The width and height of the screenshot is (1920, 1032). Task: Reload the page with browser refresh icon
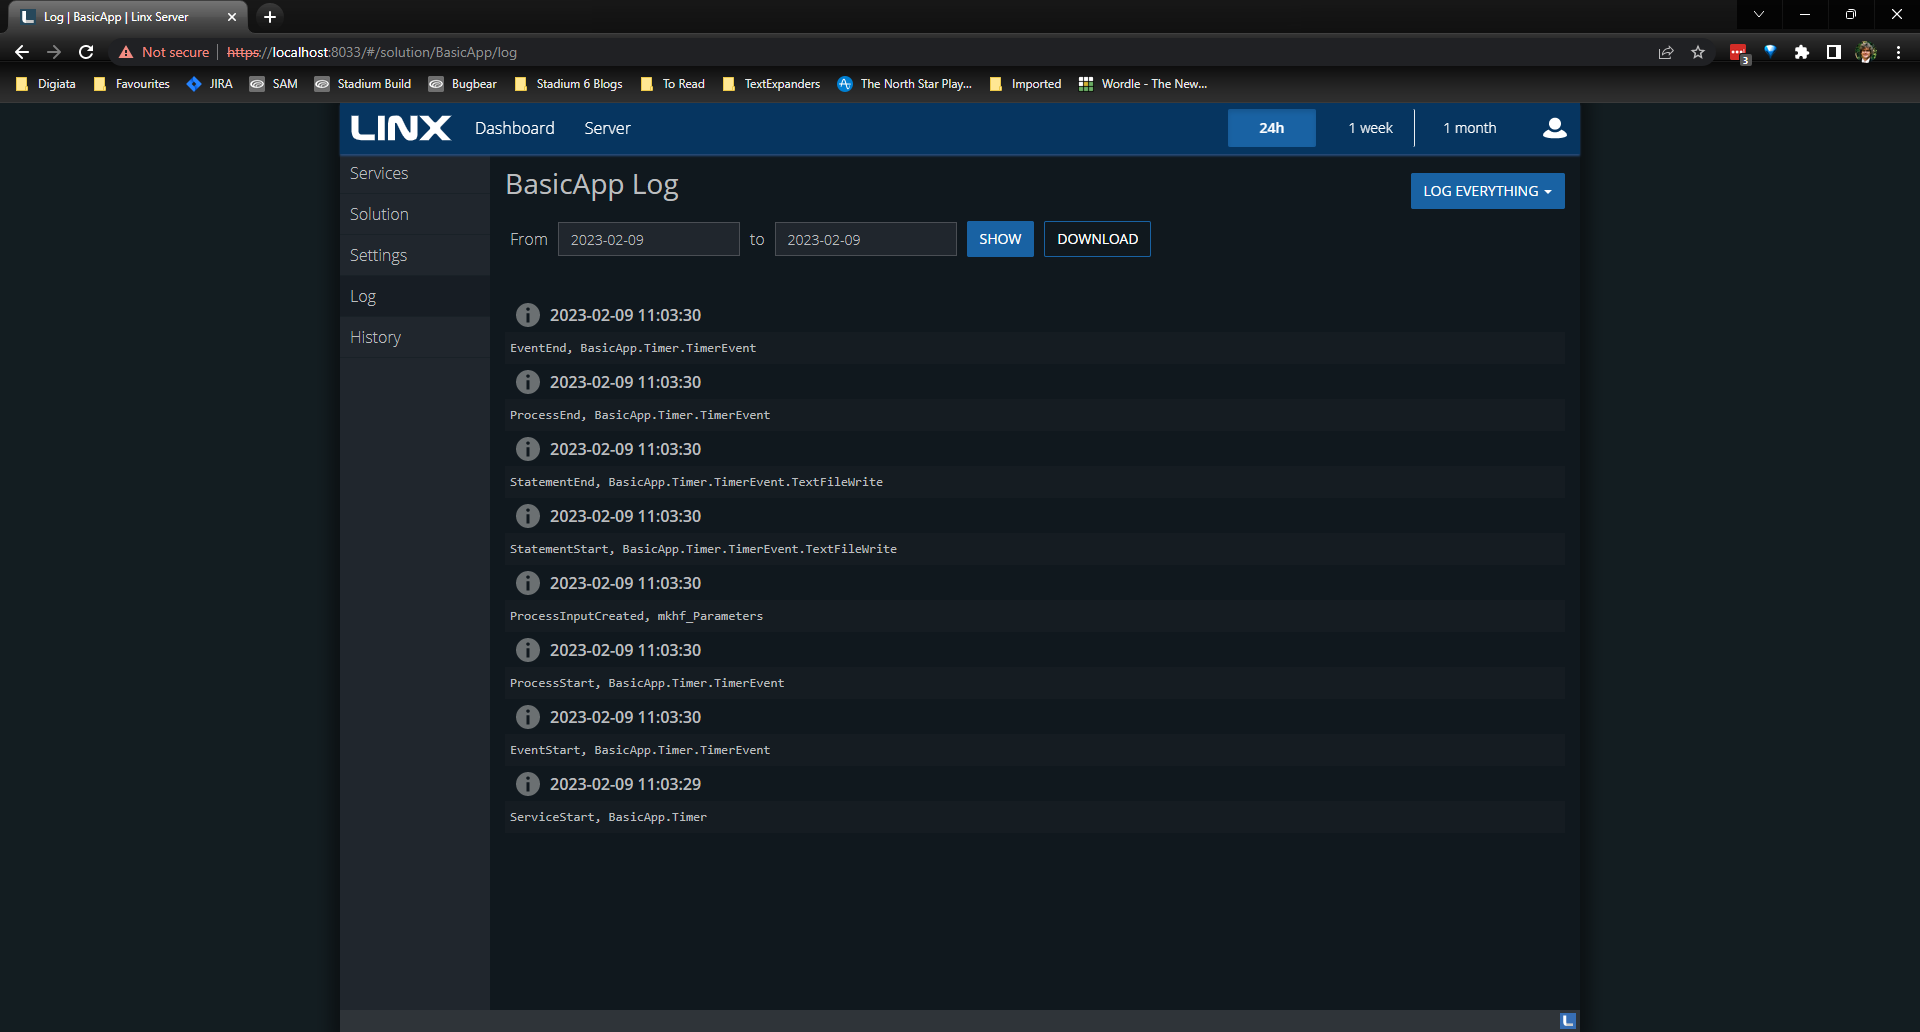[x=86, y=52]
